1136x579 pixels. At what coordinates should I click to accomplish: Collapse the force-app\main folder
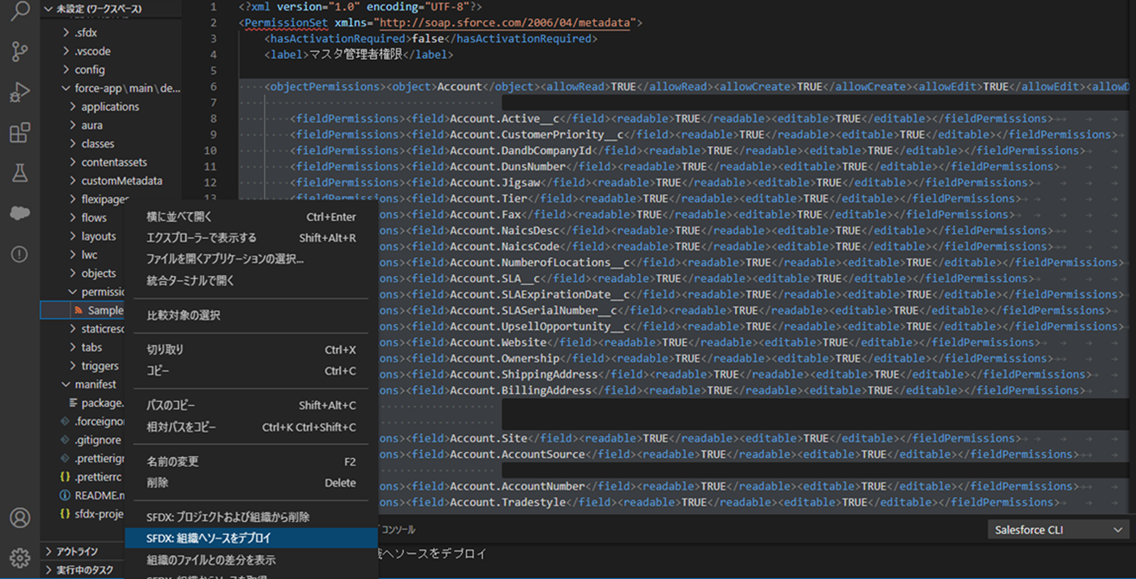pos(66,88)
